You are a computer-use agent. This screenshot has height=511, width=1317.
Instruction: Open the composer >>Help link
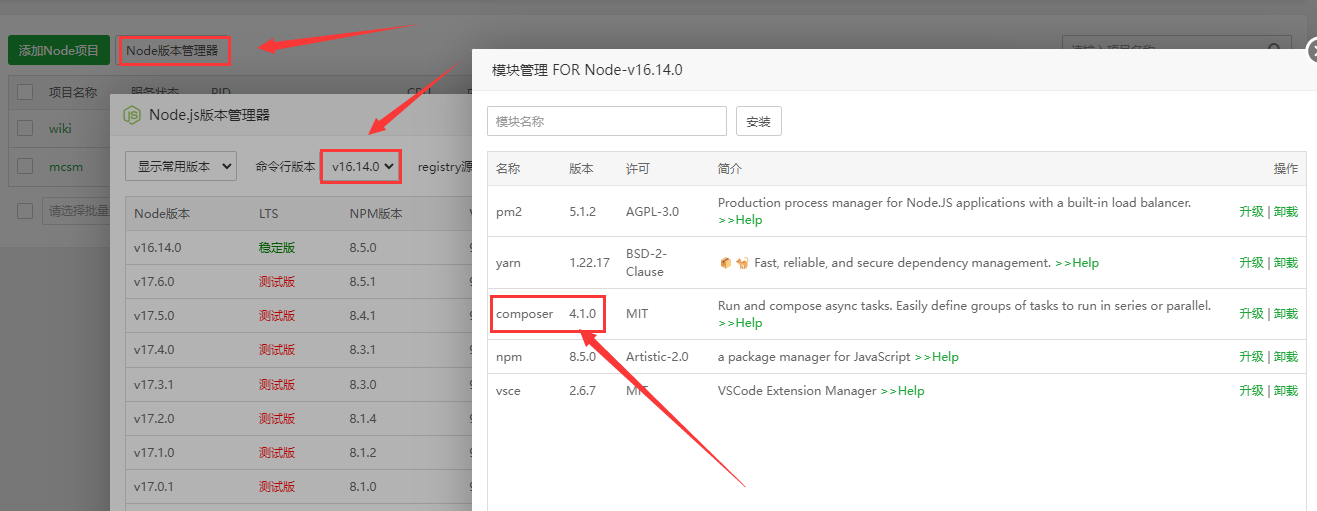(740, 323)
